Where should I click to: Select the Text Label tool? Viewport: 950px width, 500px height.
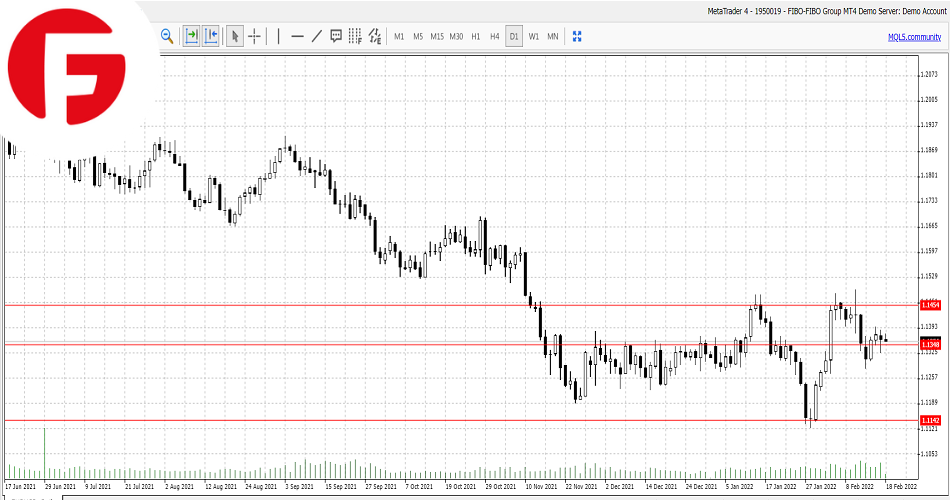pyautogui.click(x=336, y=37)
